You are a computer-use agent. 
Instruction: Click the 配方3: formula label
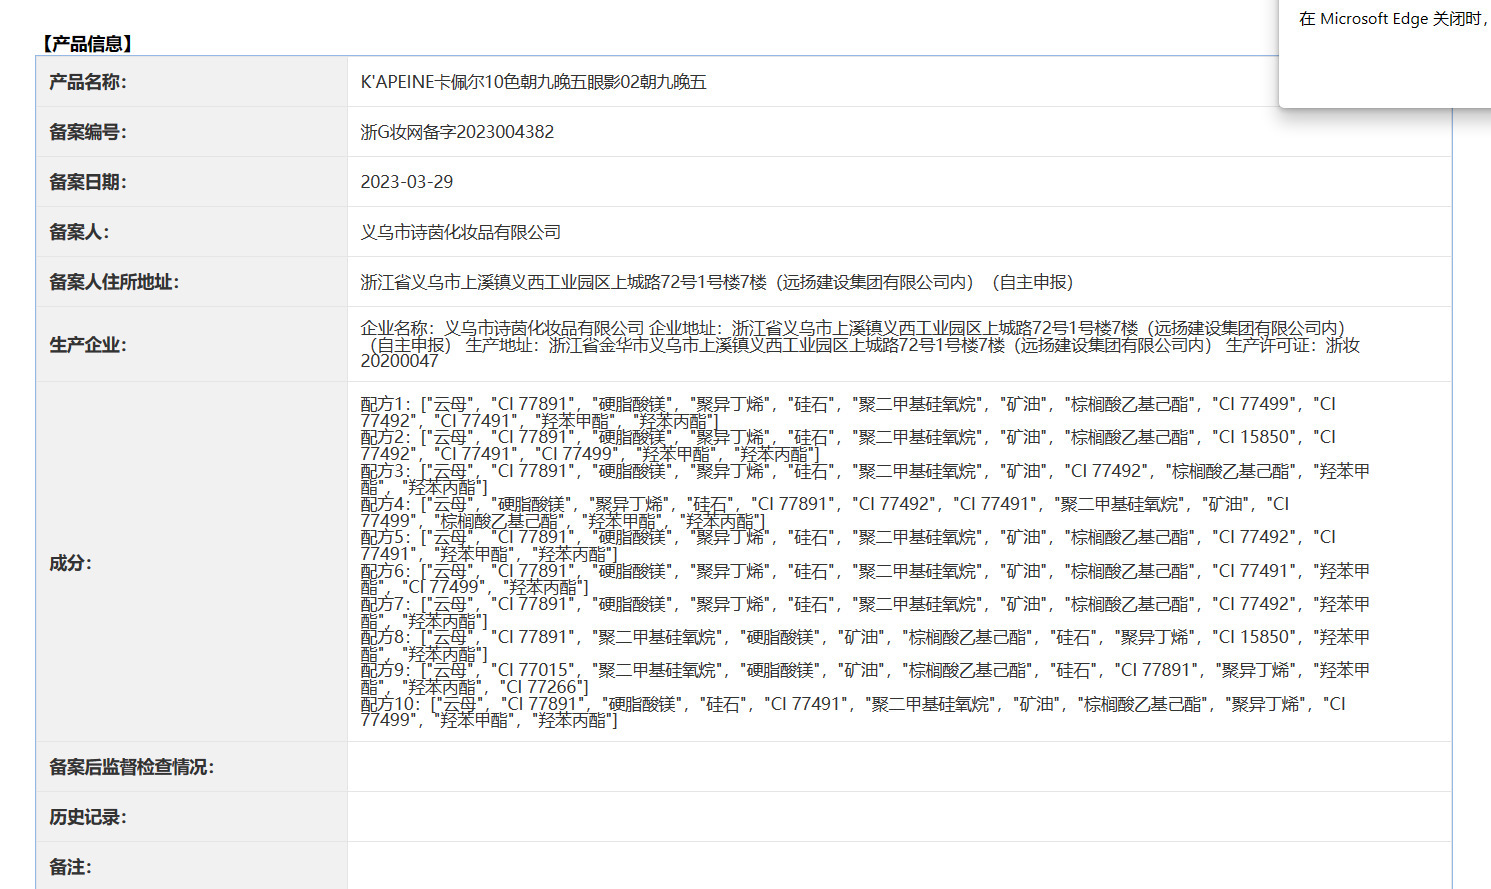[388, 471]
